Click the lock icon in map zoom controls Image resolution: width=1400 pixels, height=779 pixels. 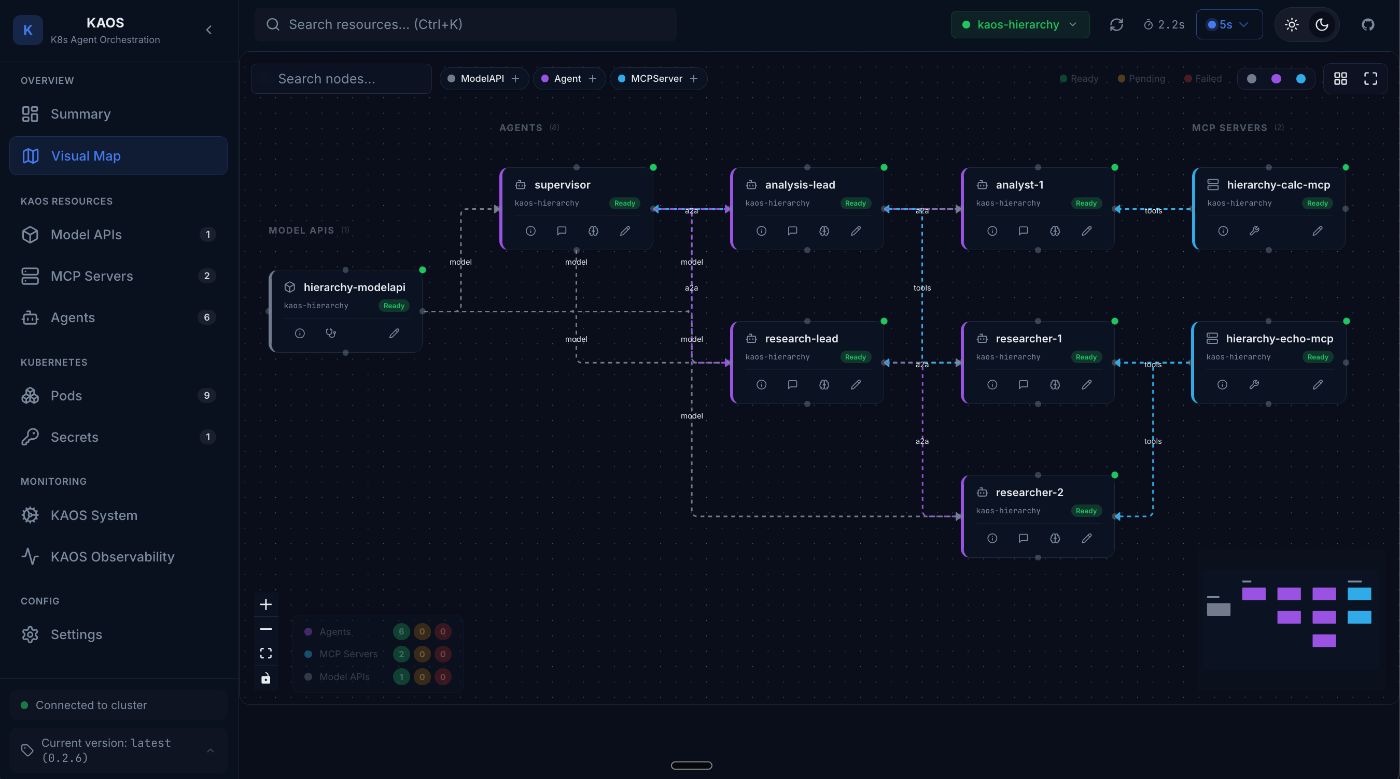[266, 678]
